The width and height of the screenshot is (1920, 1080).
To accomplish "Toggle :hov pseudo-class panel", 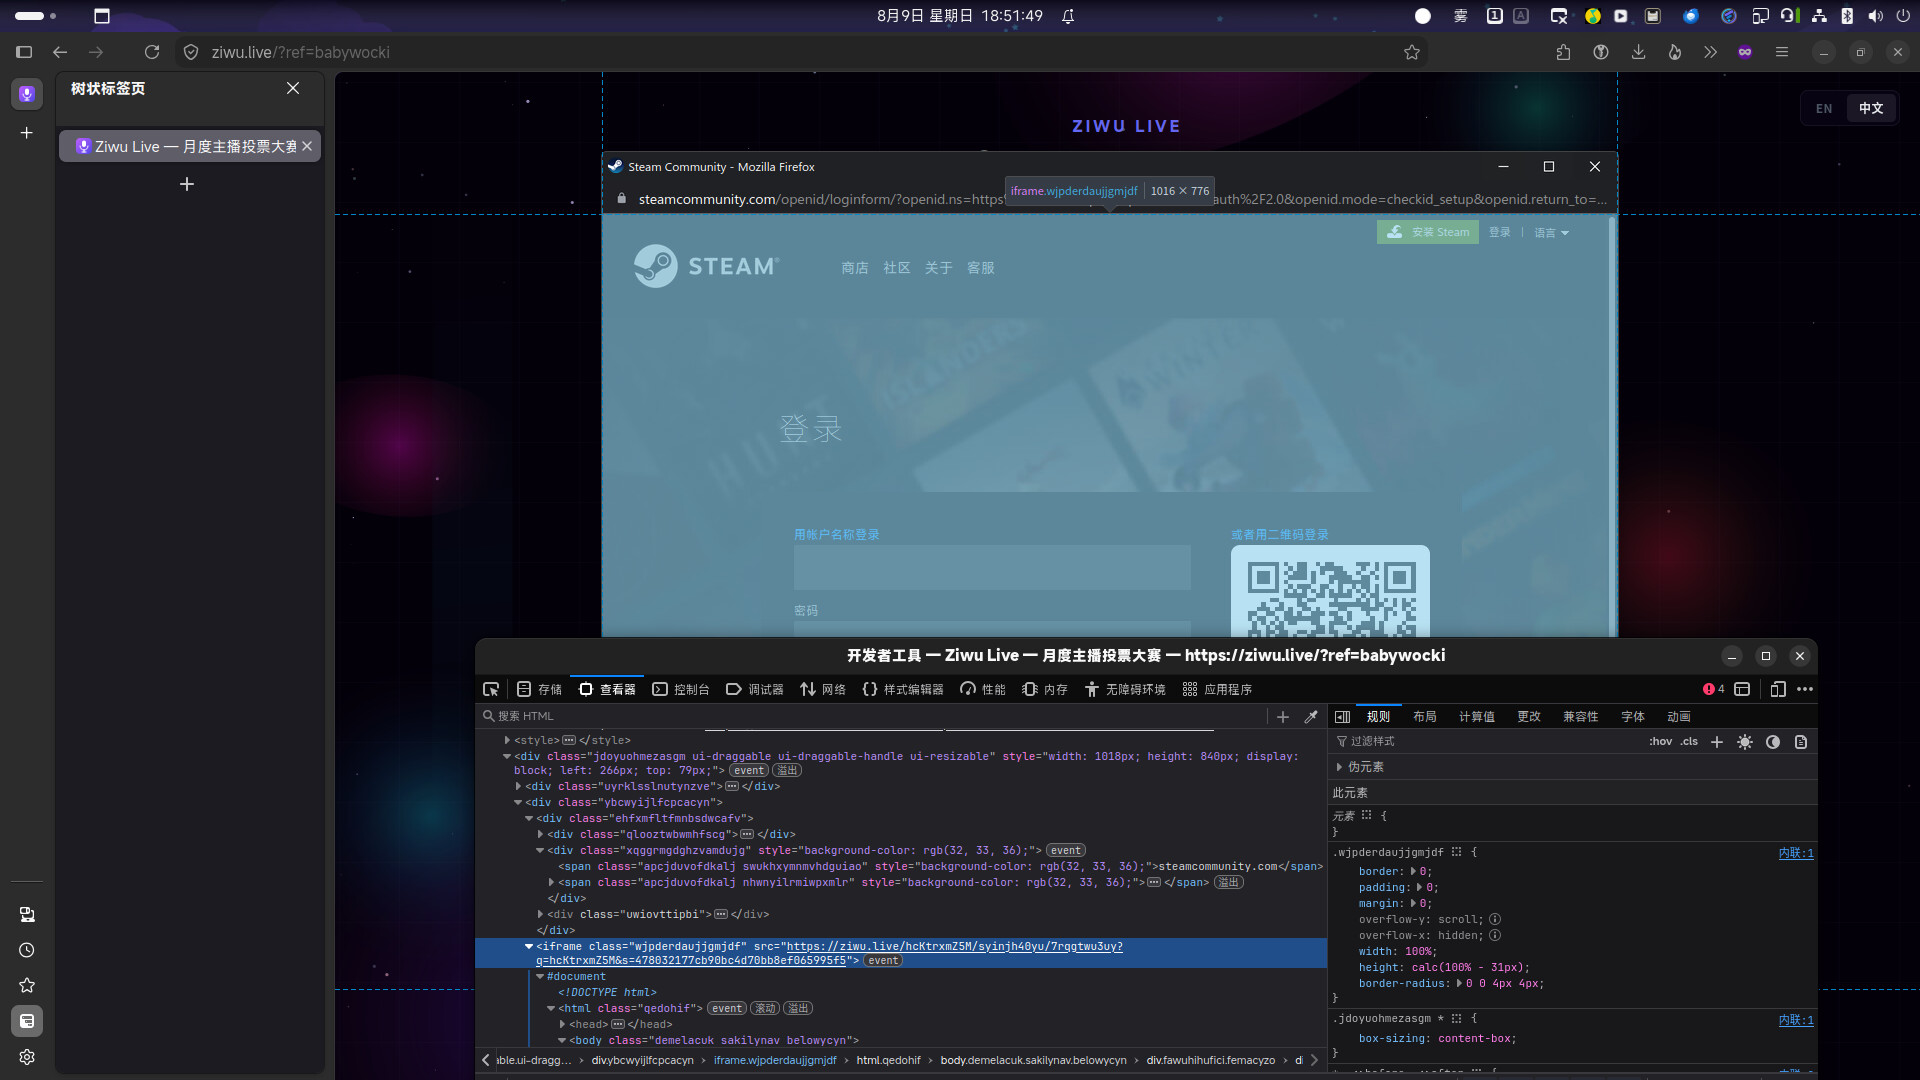I will tap(1661, 742).
